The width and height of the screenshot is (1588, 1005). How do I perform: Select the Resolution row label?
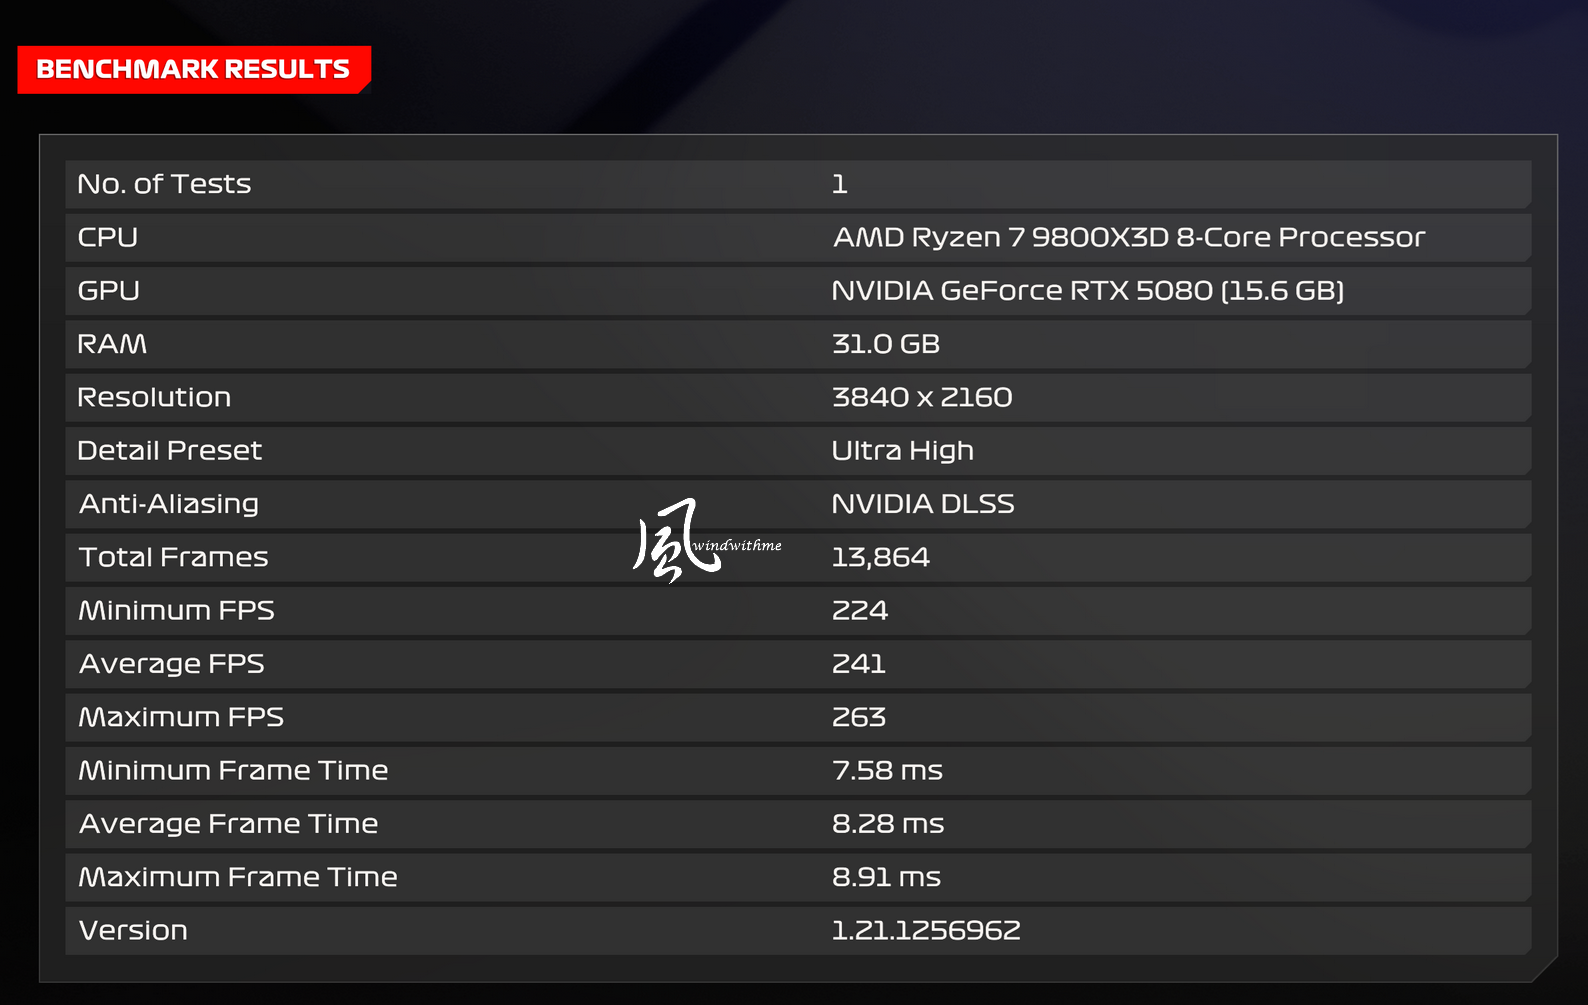tap(154, 397)
